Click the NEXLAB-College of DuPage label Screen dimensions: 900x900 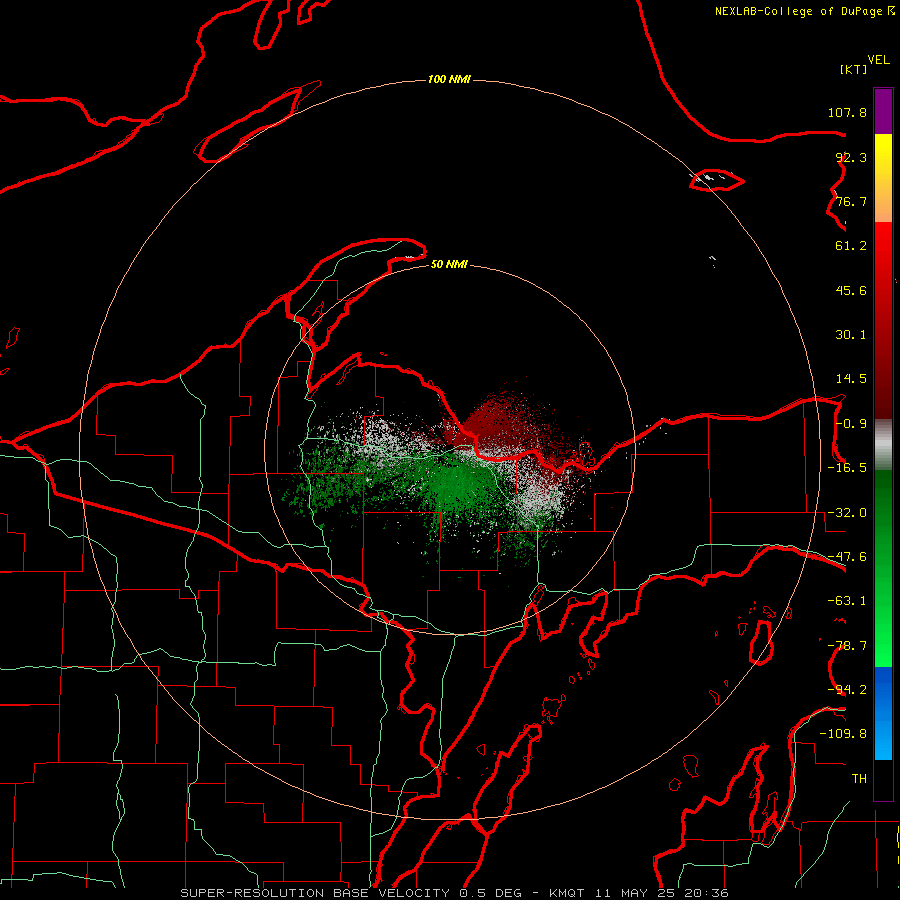(805, 11)
